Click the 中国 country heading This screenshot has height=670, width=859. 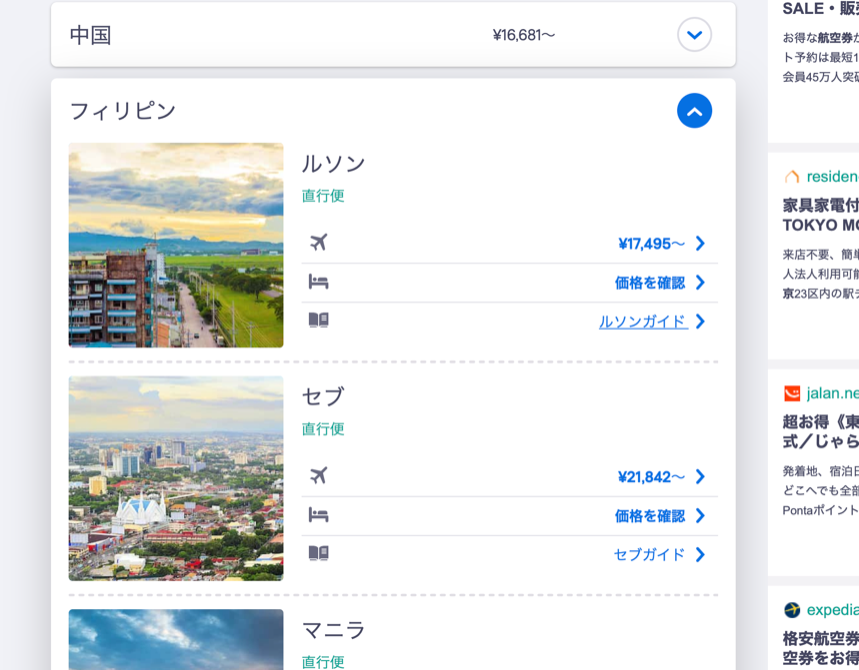tap(90, 35)
